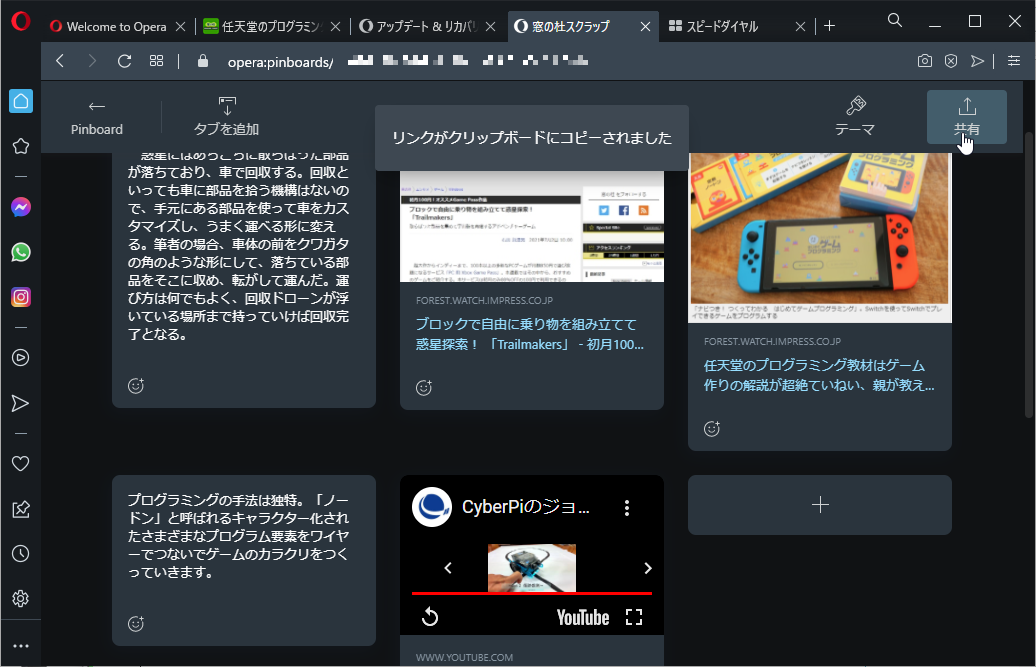Click the right chevron on the YouTube carousel
The image size is (1036, 667).
pyautogui.click(x=647, y=567)
